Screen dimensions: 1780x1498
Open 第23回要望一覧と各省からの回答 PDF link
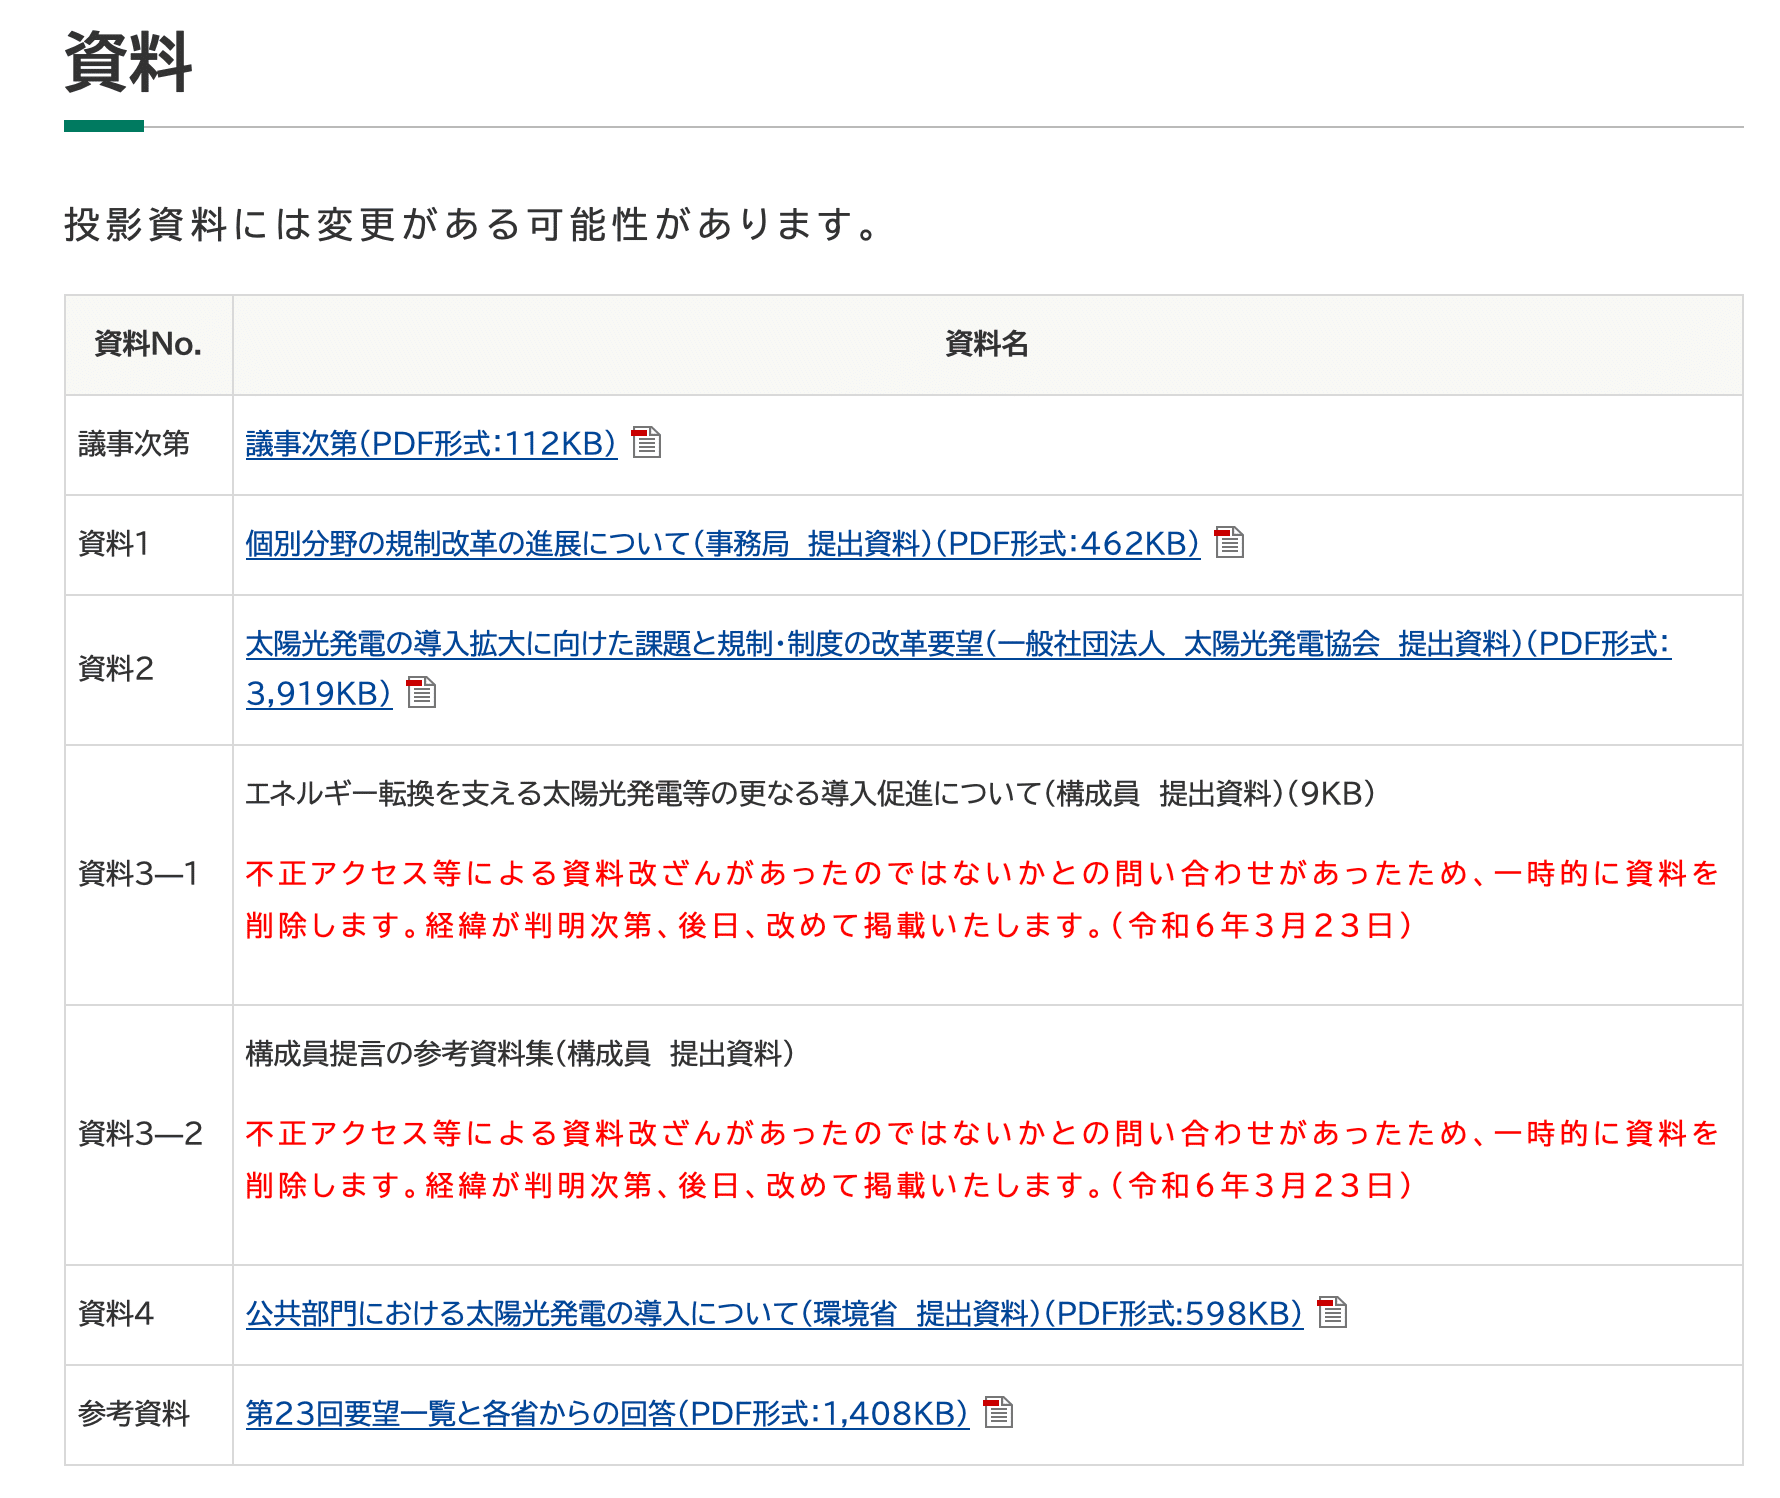608,1414
